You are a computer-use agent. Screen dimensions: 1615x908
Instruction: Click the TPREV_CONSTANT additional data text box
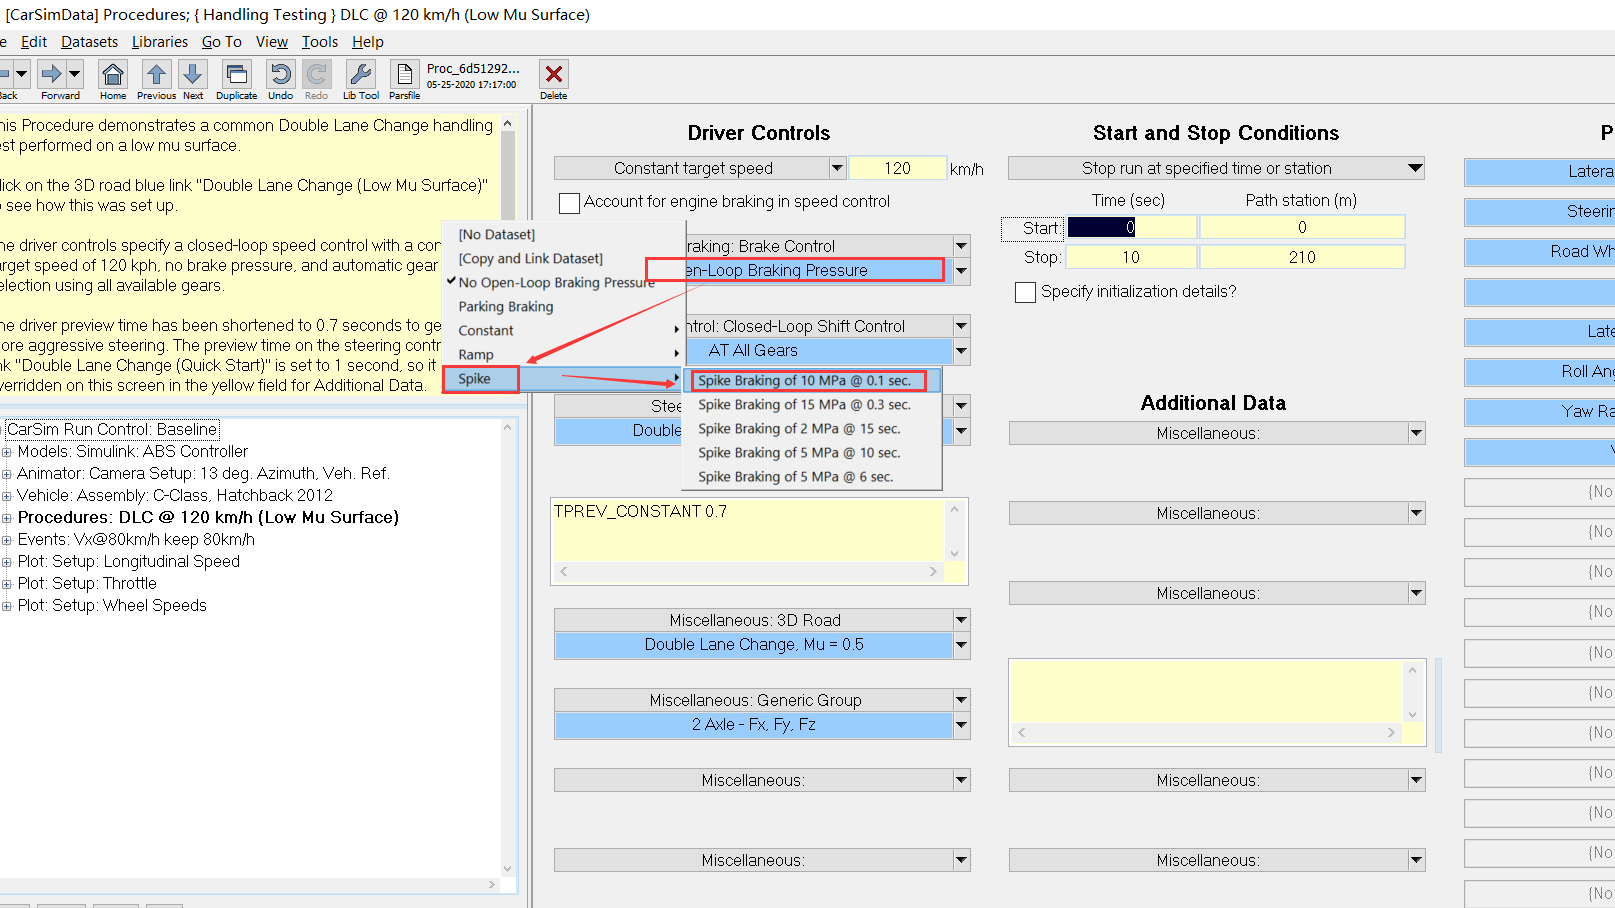pyautogui.click(x=748, y=530)
